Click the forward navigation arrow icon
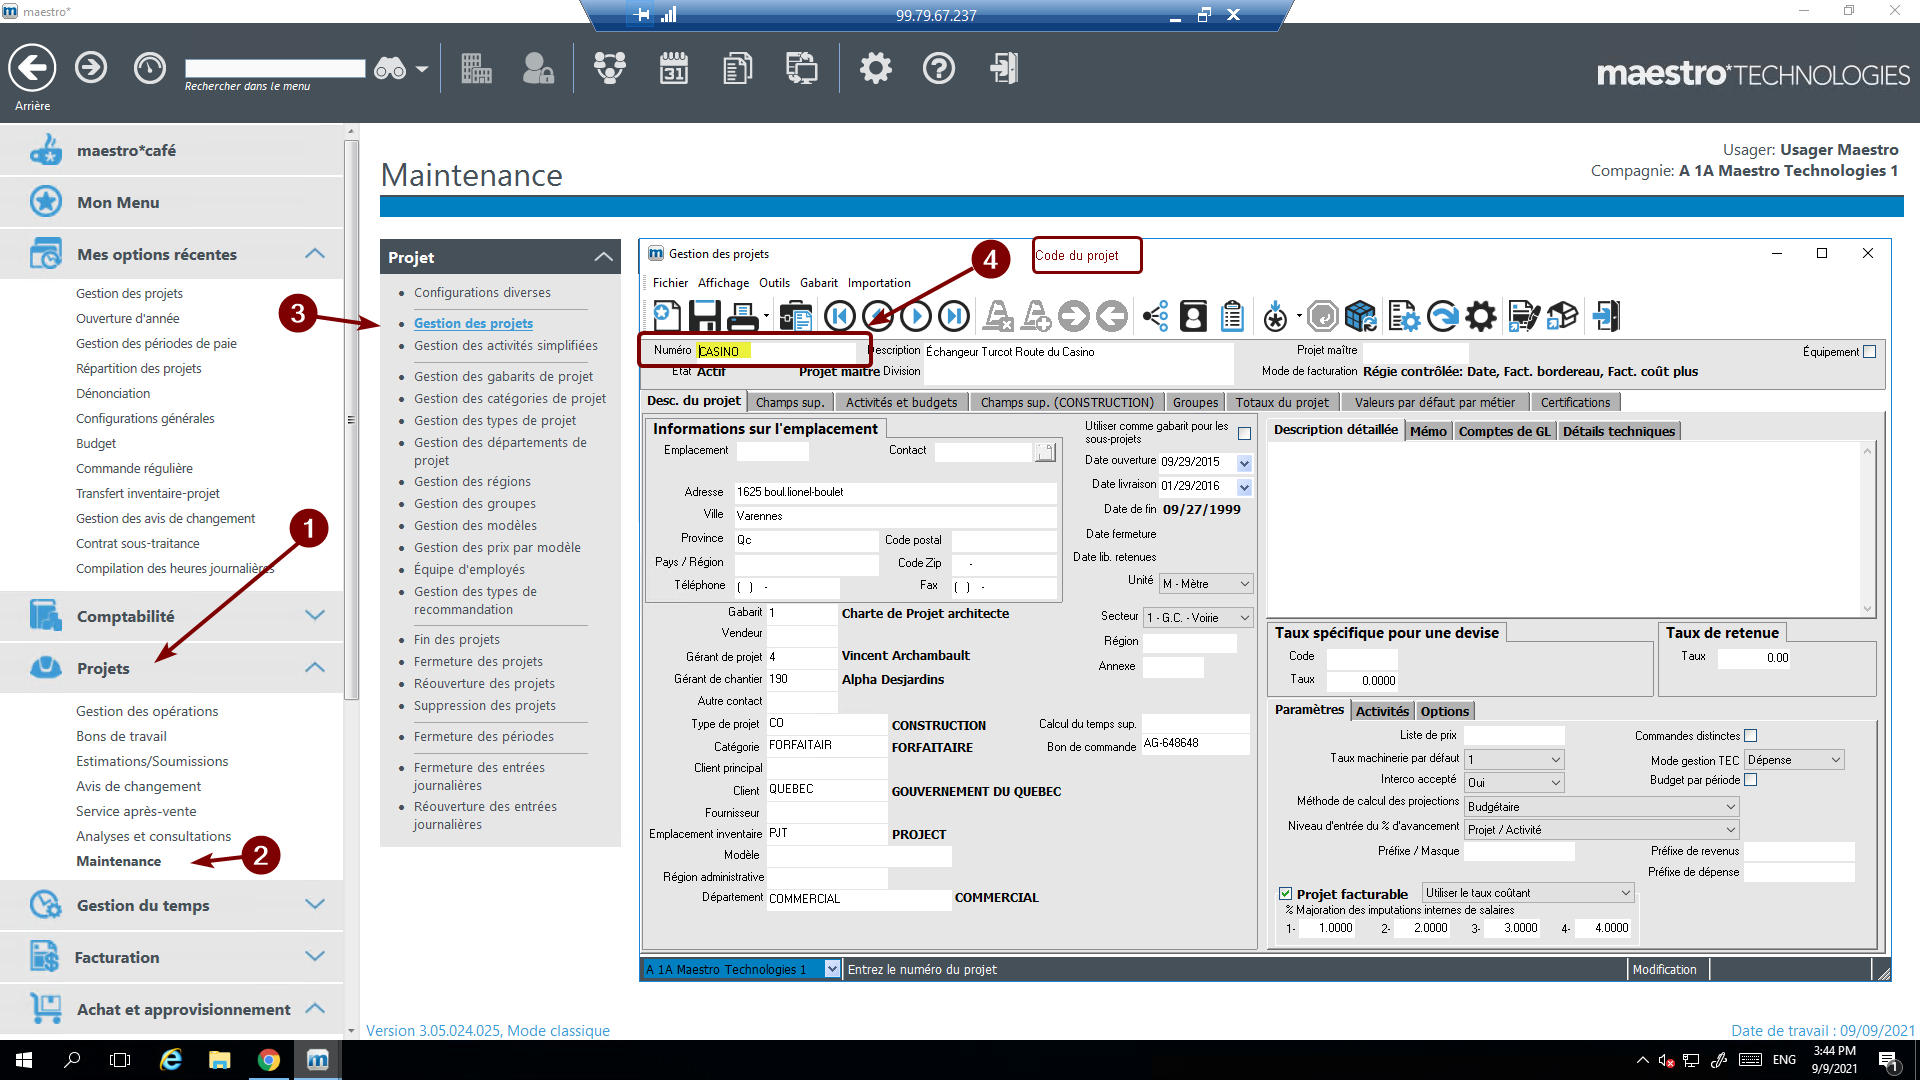 tap(91, 68)
